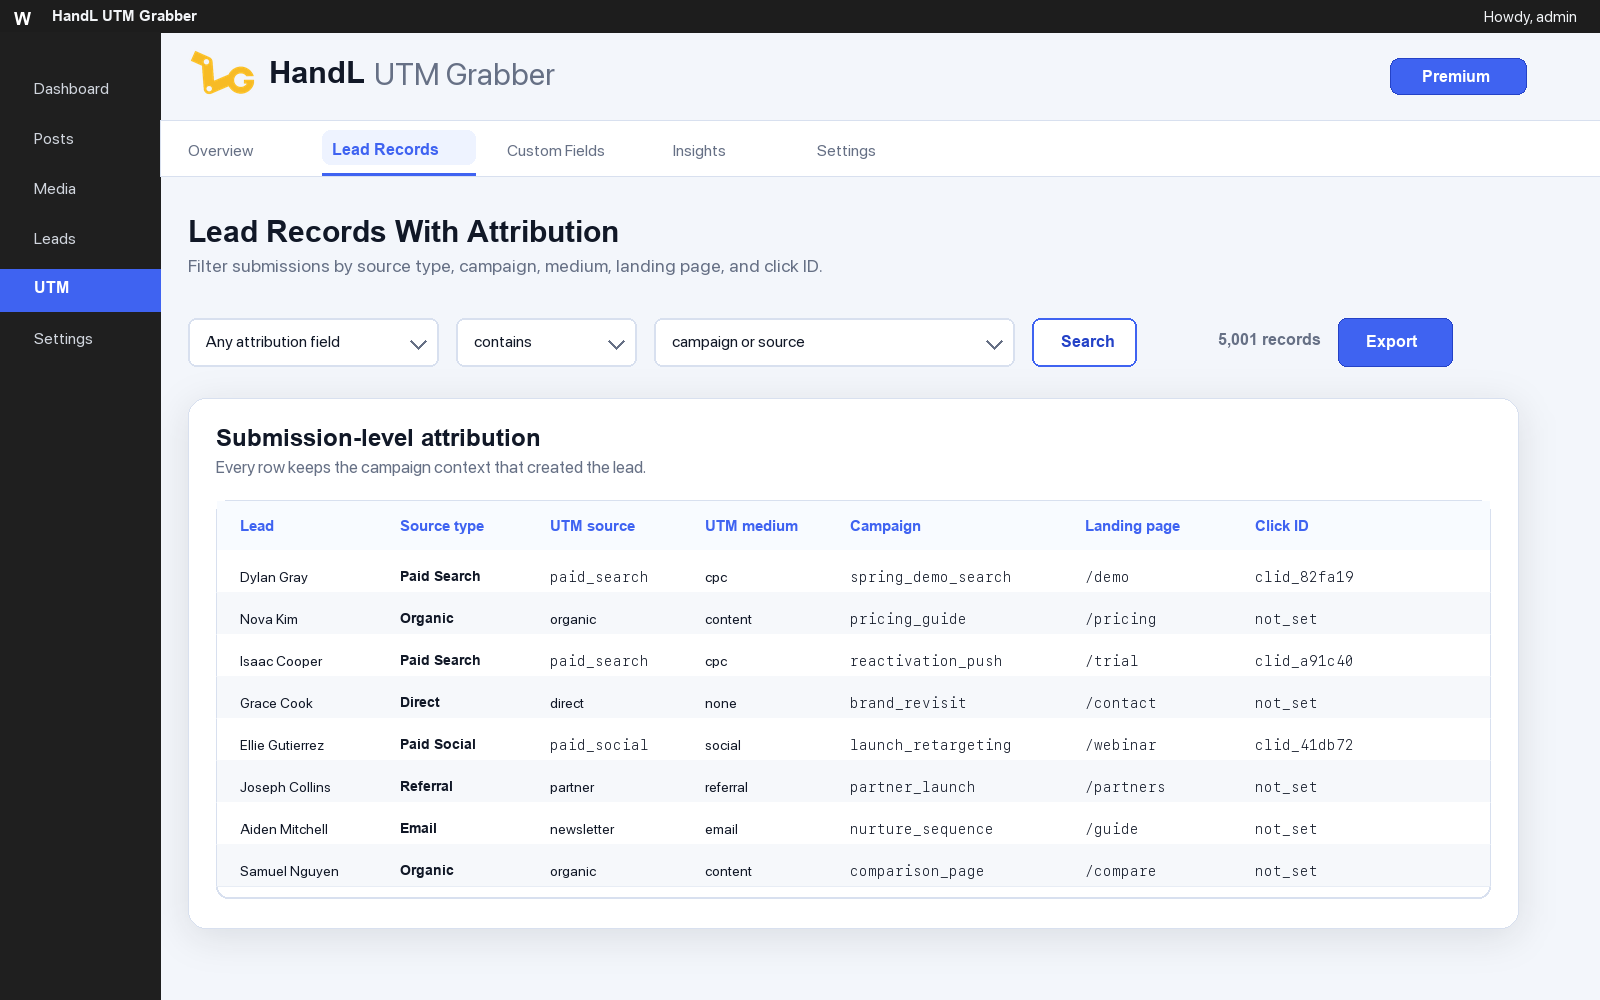This screenshot has height=1000, width=1600.
Task: Select UTM in the sidebar
Action: (80, 290)
